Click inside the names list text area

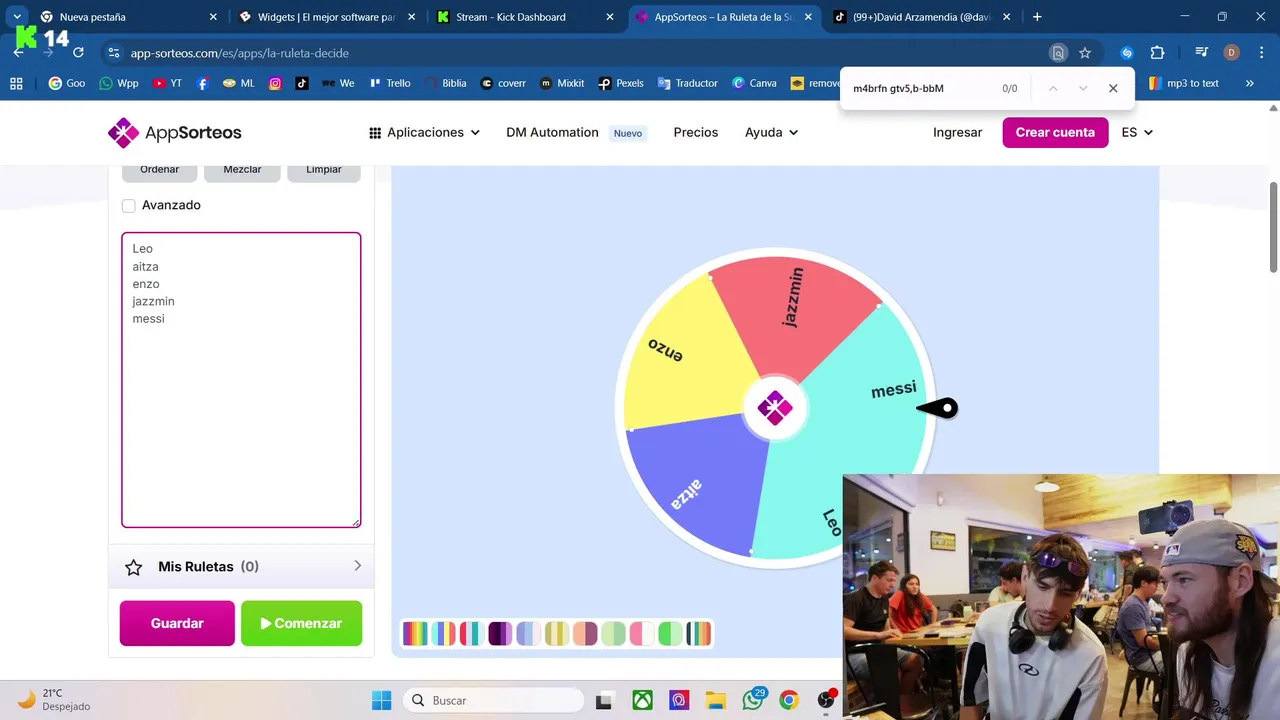241,380
